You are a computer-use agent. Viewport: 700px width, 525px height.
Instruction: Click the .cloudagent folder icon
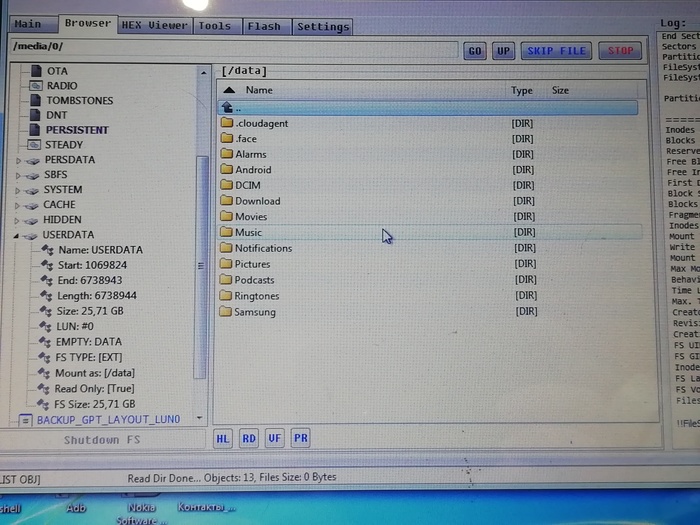[227, 123]
